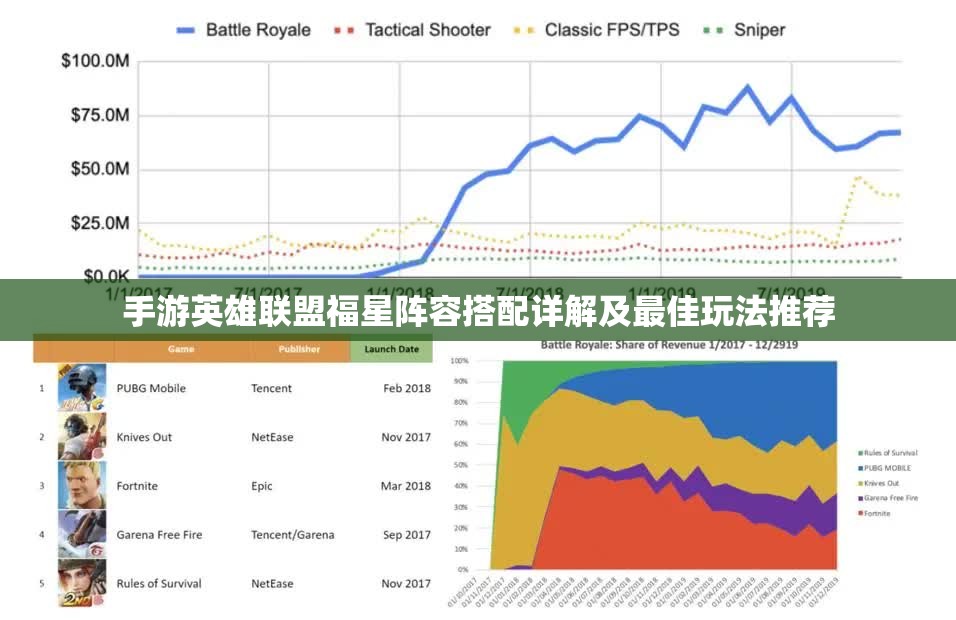This screenshot has height=620, width=956.
Task: Click Nov 2017 date in Knives Out row
Action: pyautogui.click(x=406, y=437)
